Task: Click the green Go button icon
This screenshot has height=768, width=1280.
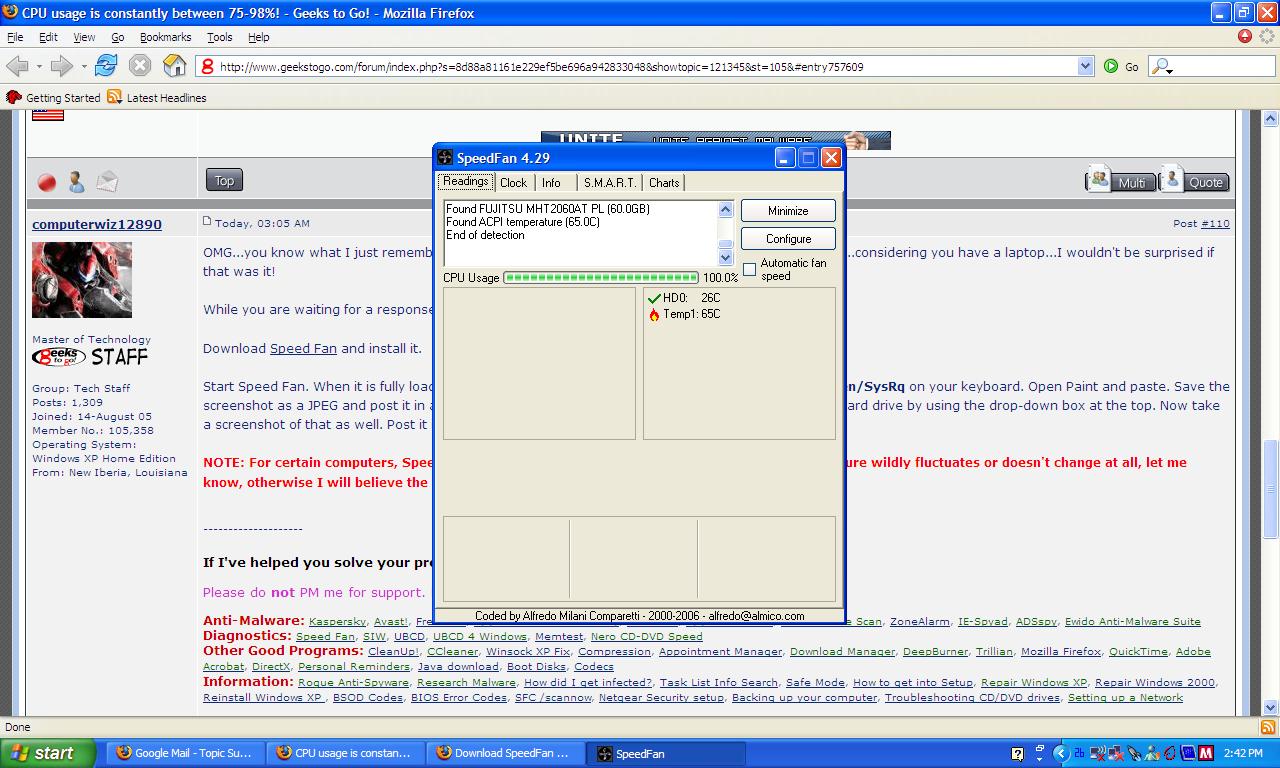Action: pos(1111,66)
